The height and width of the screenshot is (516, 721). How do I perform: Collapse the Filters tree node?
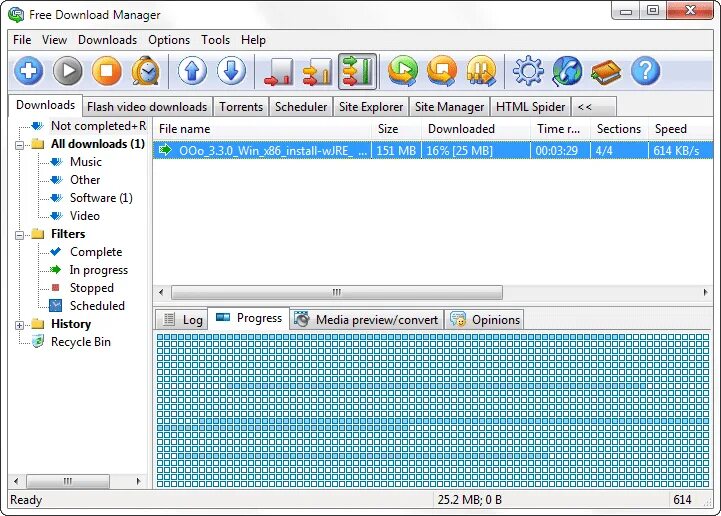(19, 235)
